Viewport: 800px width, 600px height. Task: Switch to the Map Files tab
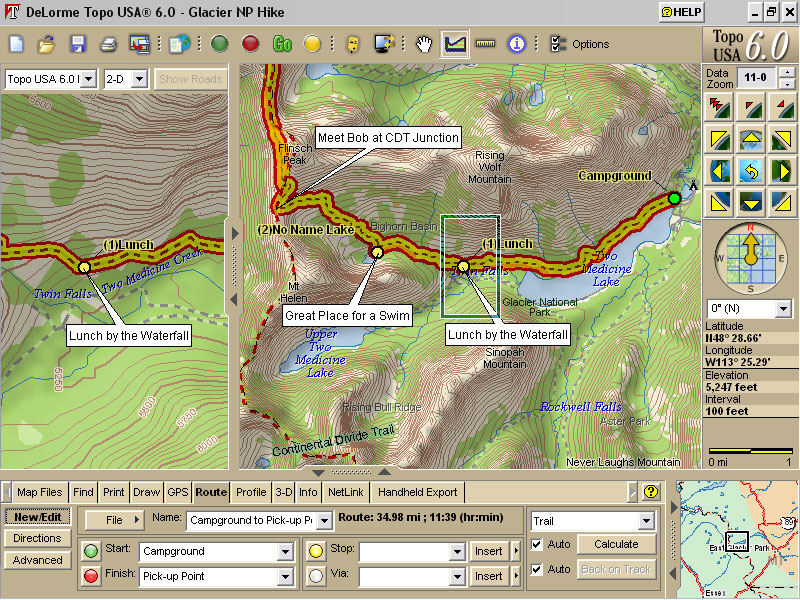coord(39,492)
